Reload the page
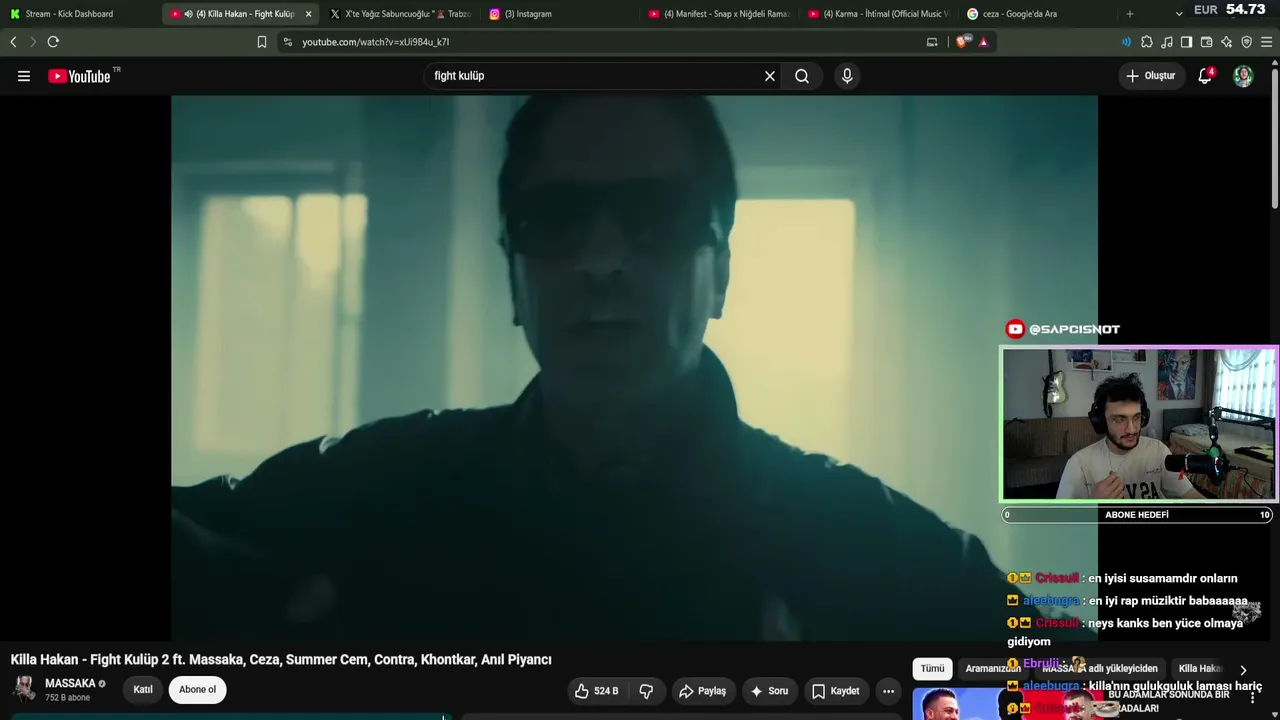The width and height of the screenshot is (1280, 720). click(x=53, y=42)
